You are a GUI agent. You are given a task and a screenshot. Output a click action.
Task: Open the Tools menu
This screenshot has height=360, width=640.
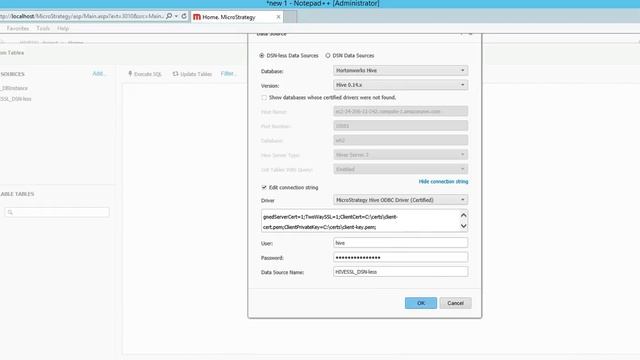(43, 28)
